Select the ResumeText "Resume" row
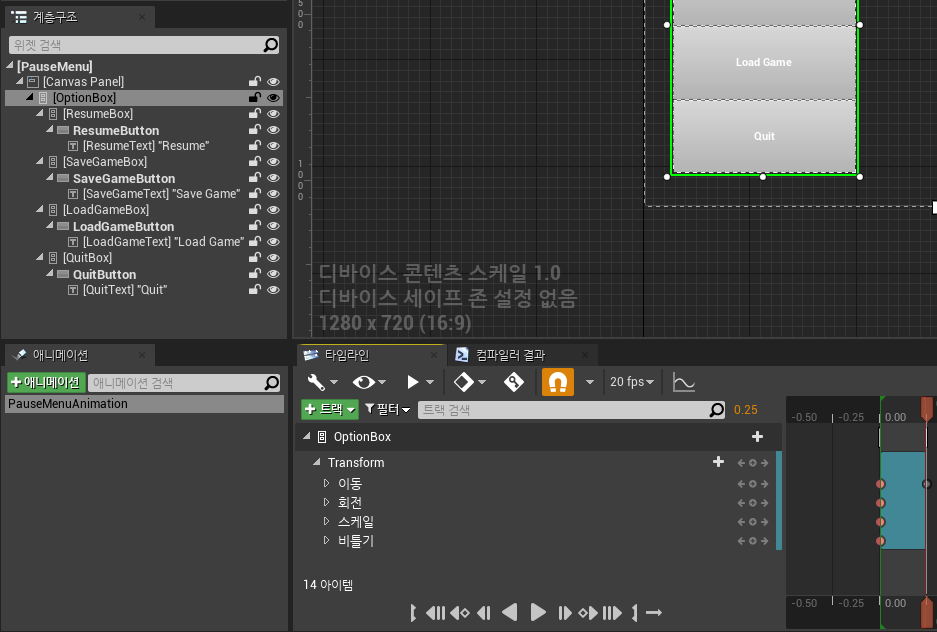 tap(146, 146)
